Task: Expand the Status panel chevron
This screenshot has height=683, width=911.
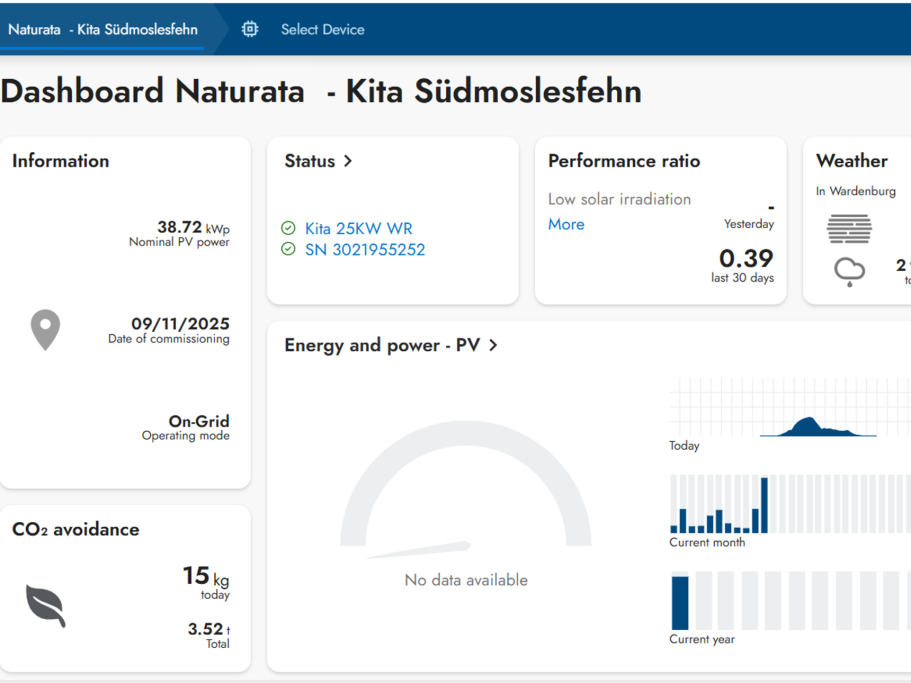Action: (x=348, y=161)
